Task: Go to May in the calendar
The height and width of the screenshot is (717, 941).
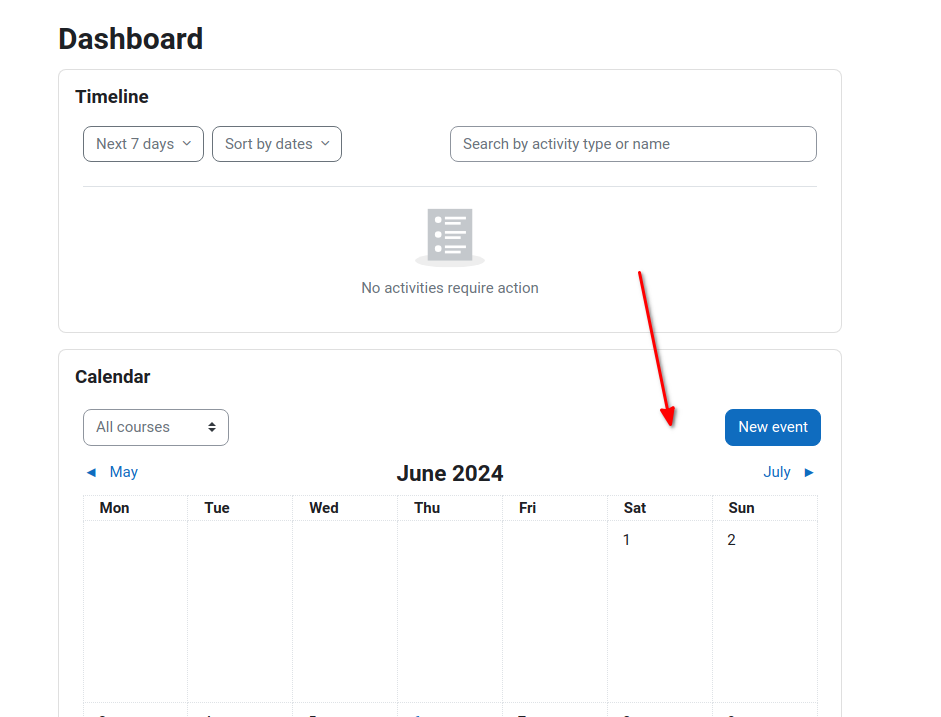Action: [x=124, y=472]
